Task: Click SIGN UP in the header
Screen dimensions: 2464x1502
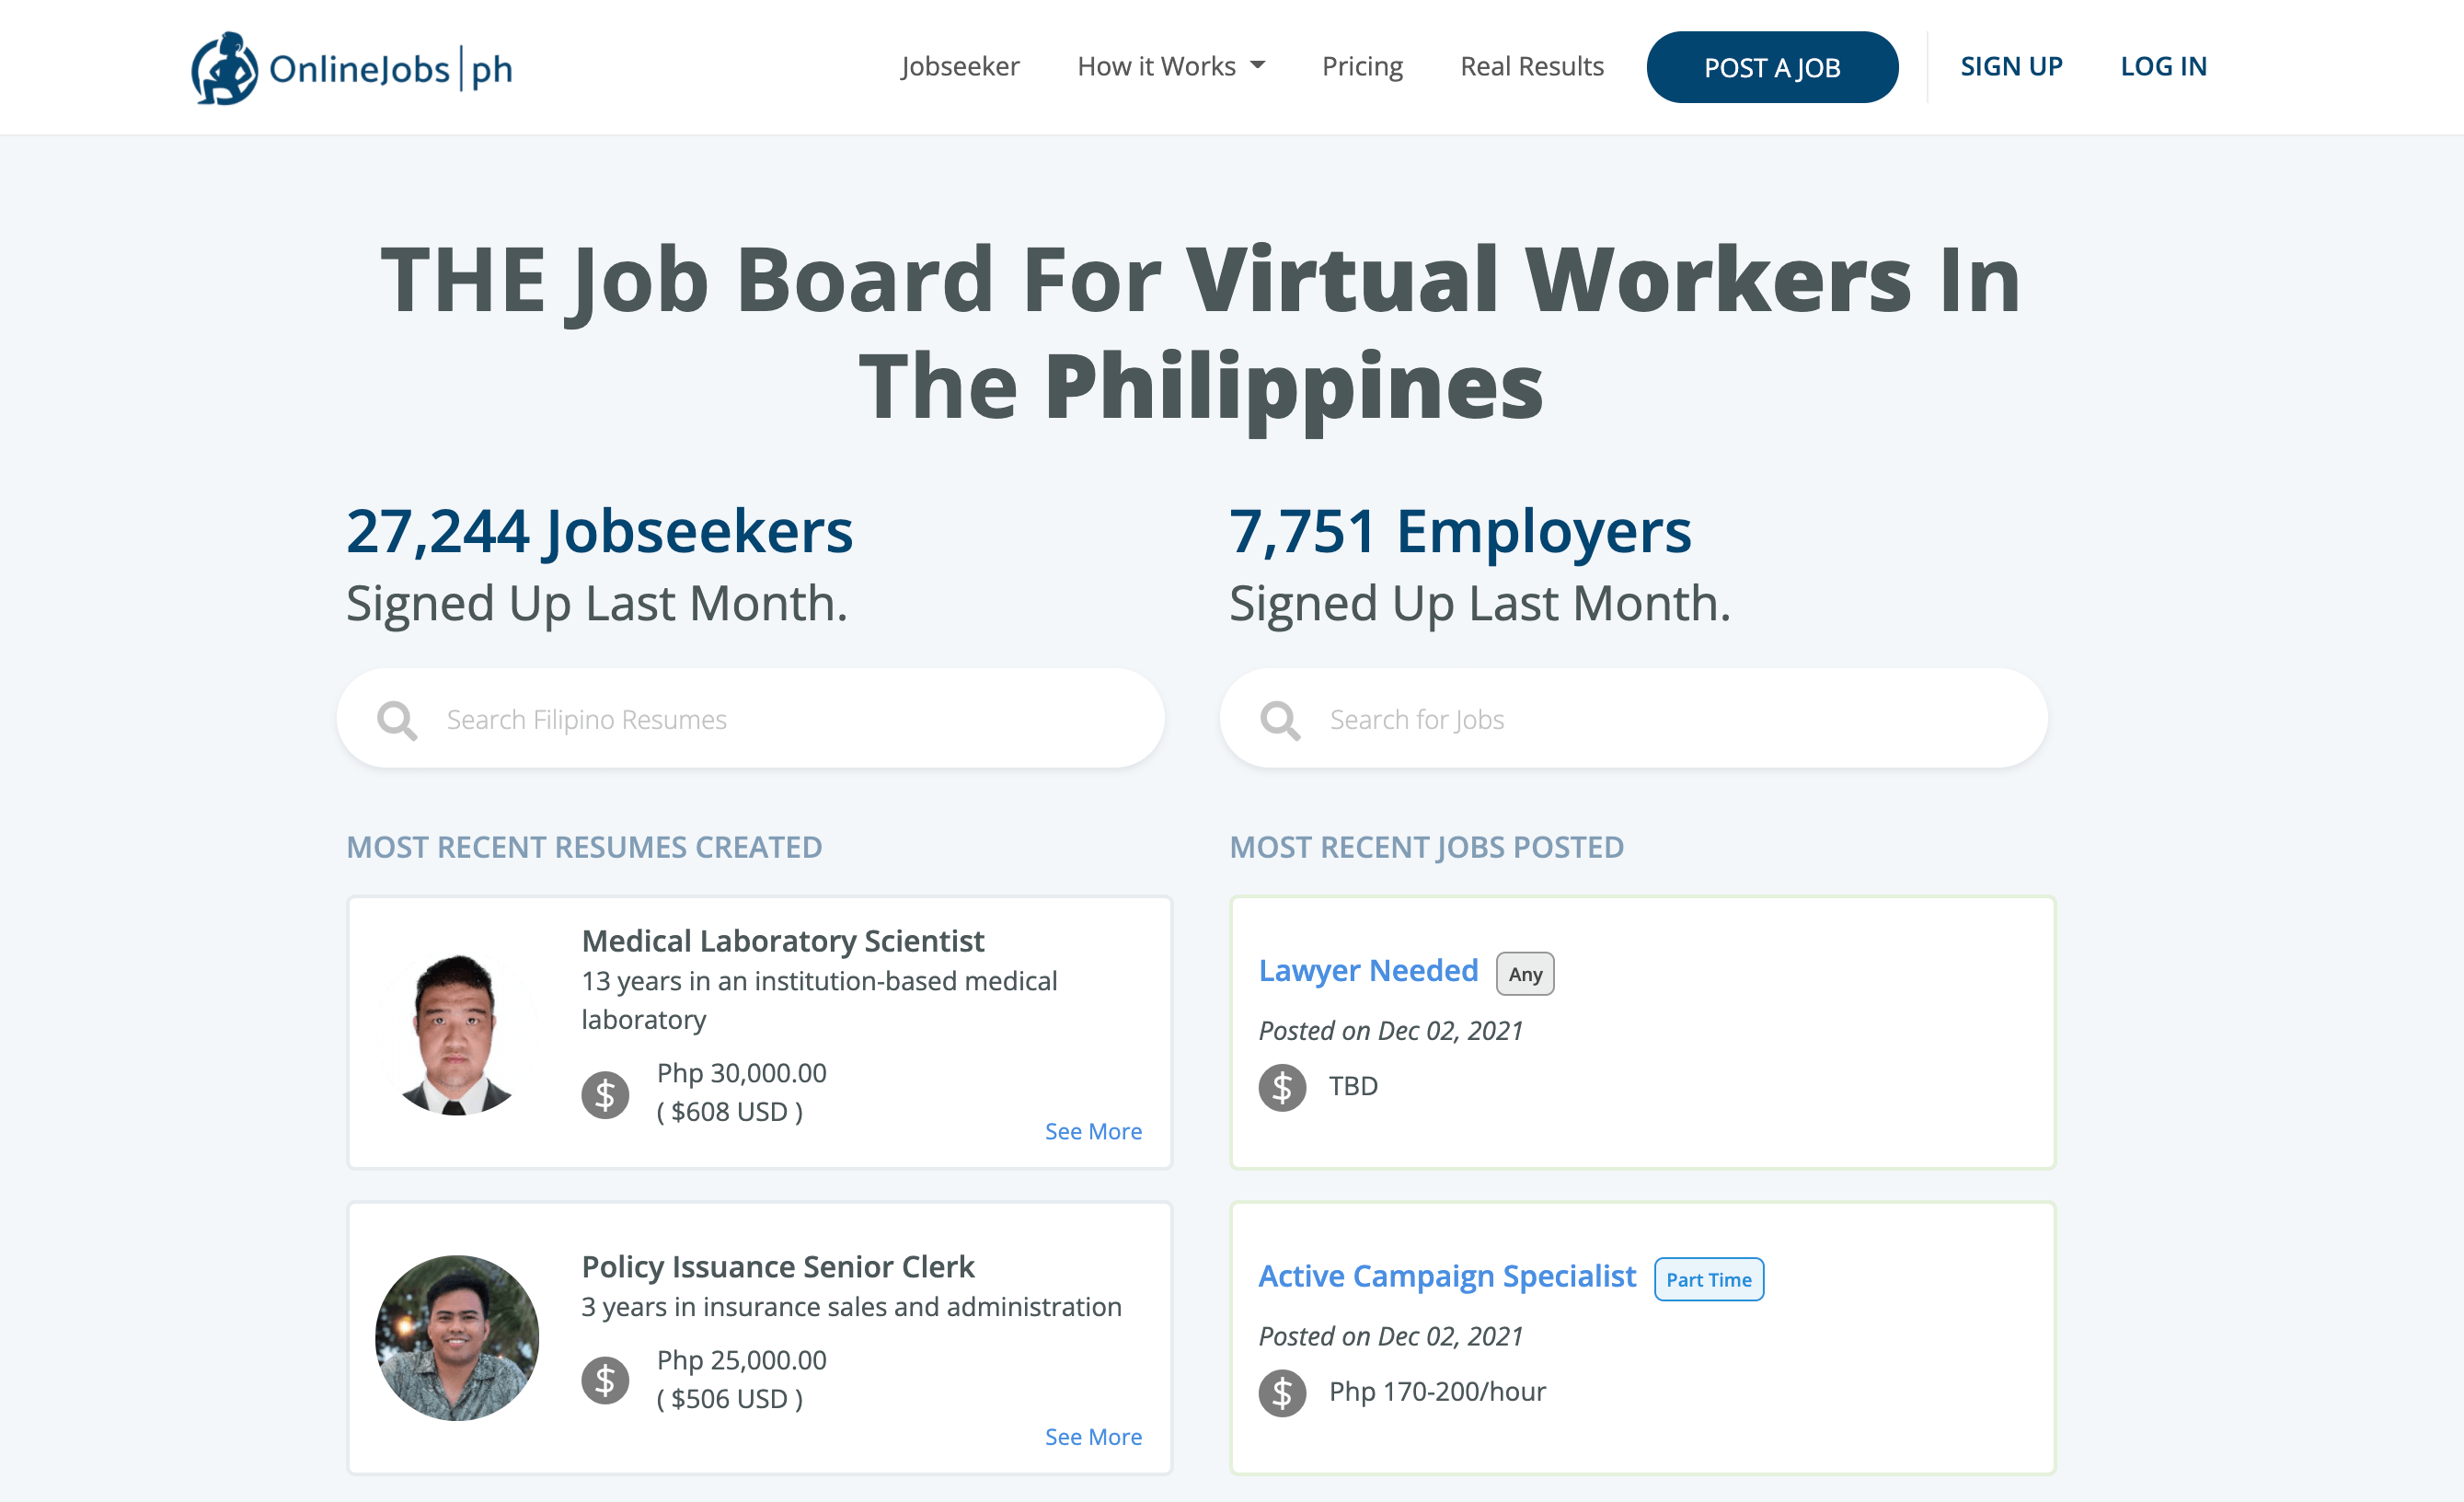Action: [x=2011, y=66]
